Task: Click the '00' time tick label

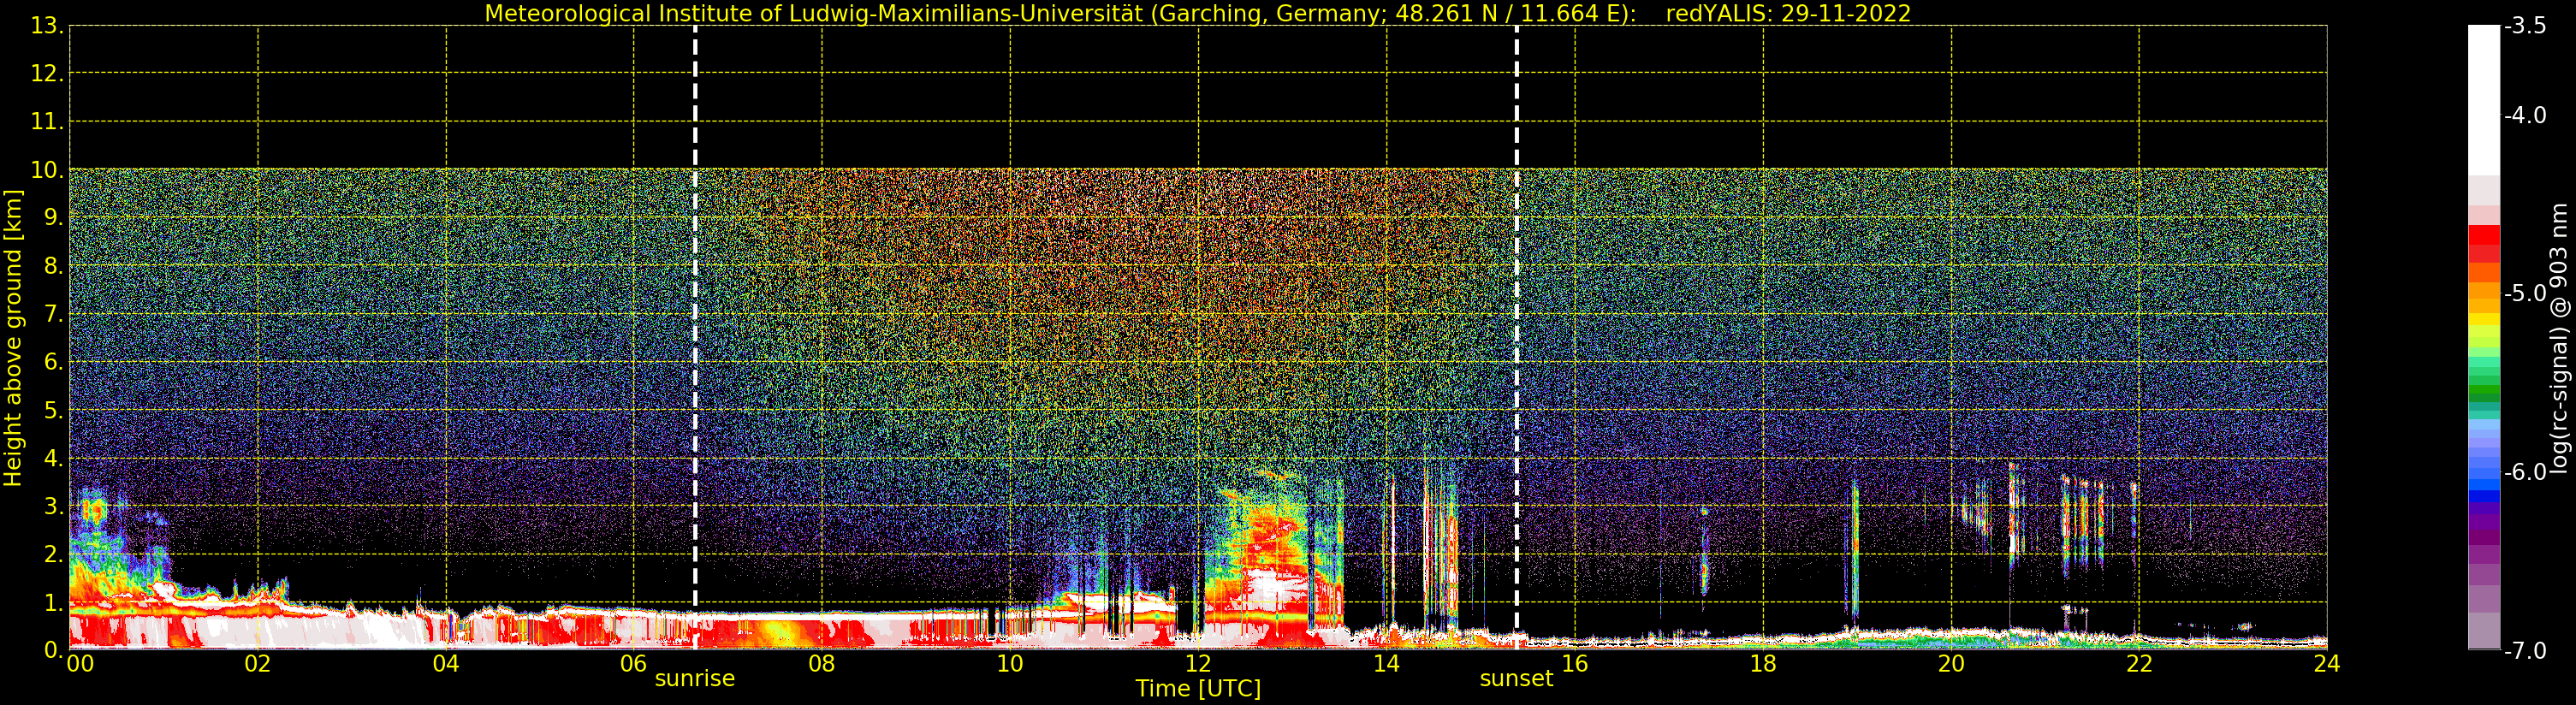Action: (80, 664)
